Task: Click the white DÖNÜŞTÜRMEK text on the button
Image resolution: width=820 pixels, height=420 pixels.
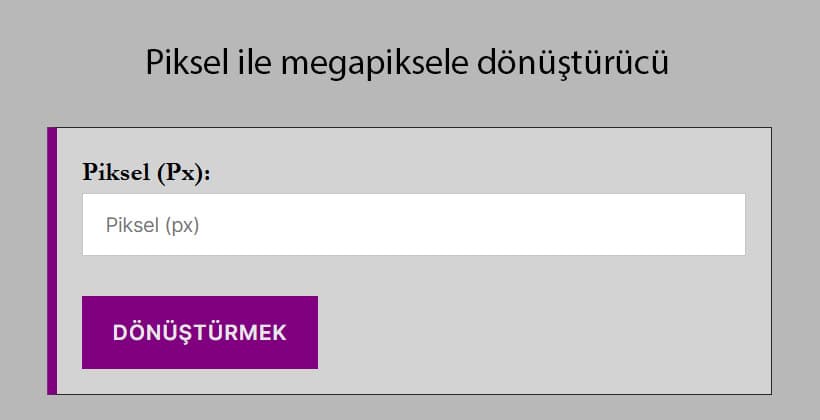Action: pos(200,333)
